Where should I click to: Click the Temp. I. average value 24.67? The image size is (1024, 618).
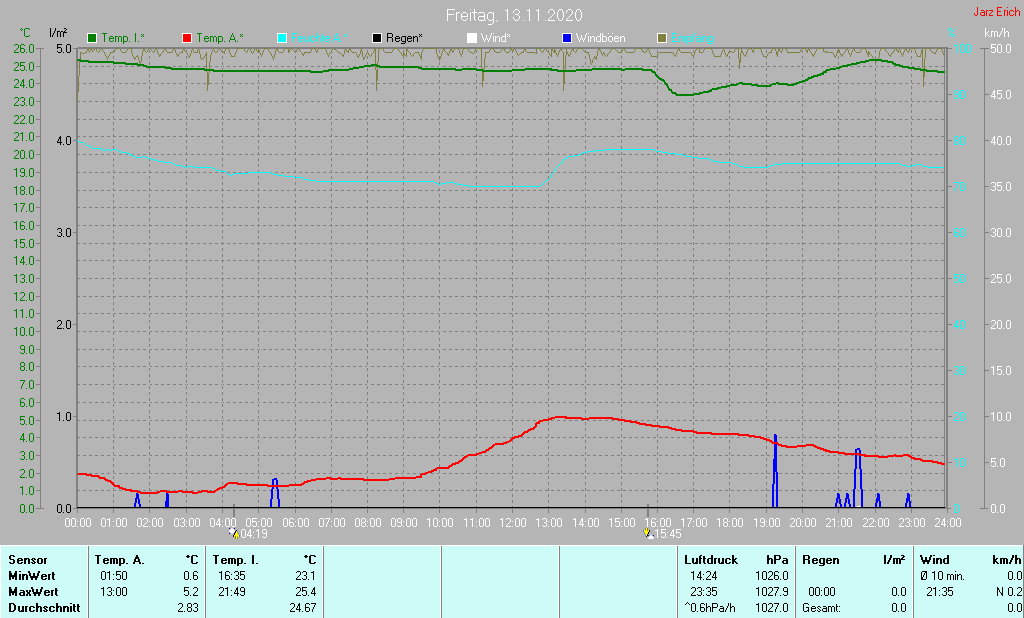click(303, 608)
